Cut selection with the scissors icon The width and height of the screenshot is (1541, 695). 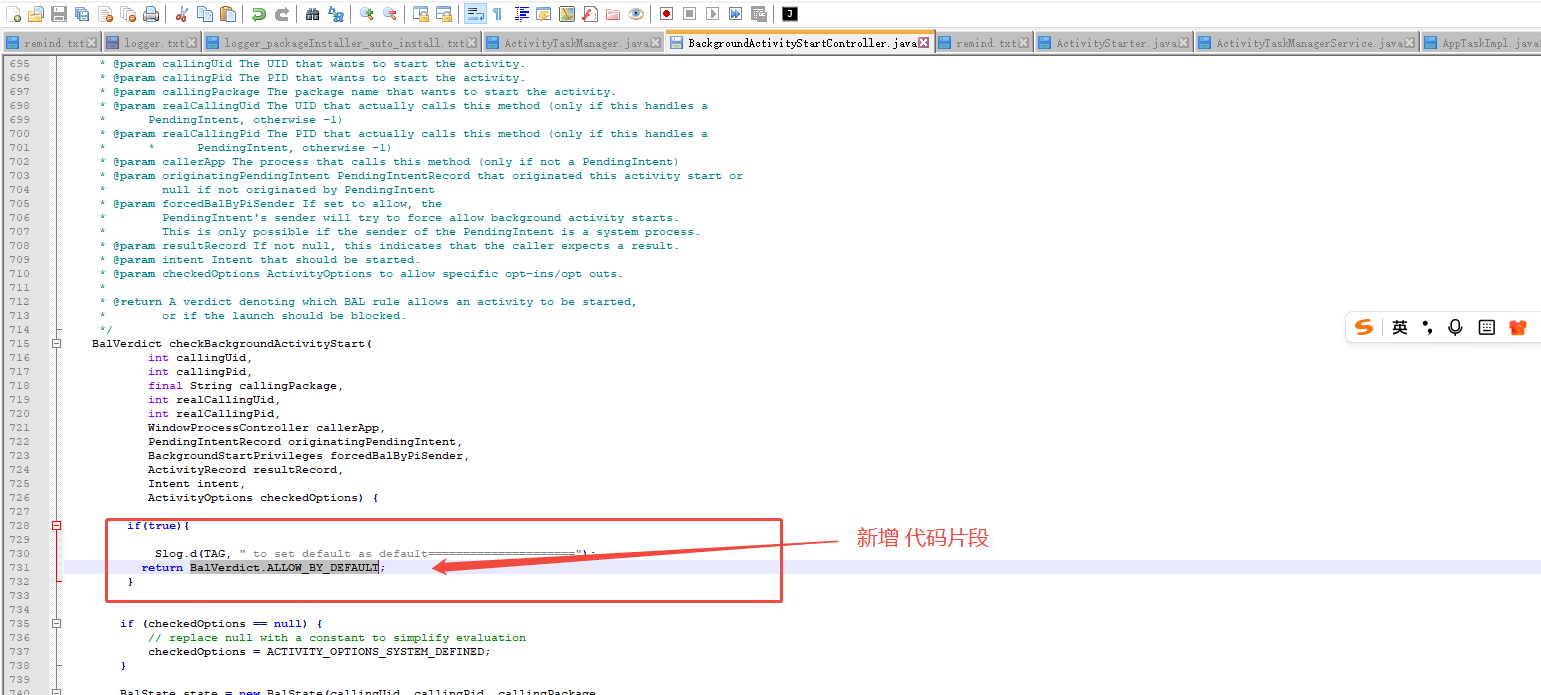(181, 14)
